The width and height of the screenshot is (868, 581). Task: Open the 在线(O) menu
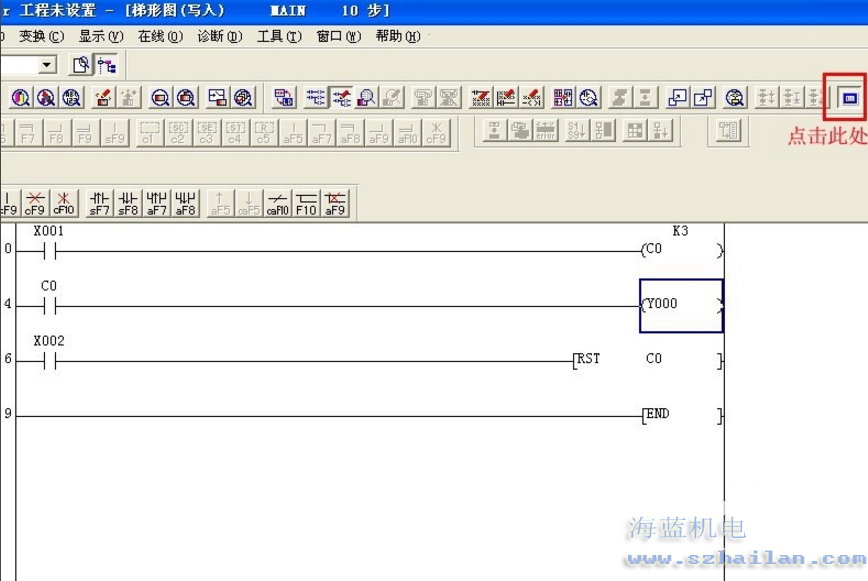pyautogui.click(x=162, y=36)
